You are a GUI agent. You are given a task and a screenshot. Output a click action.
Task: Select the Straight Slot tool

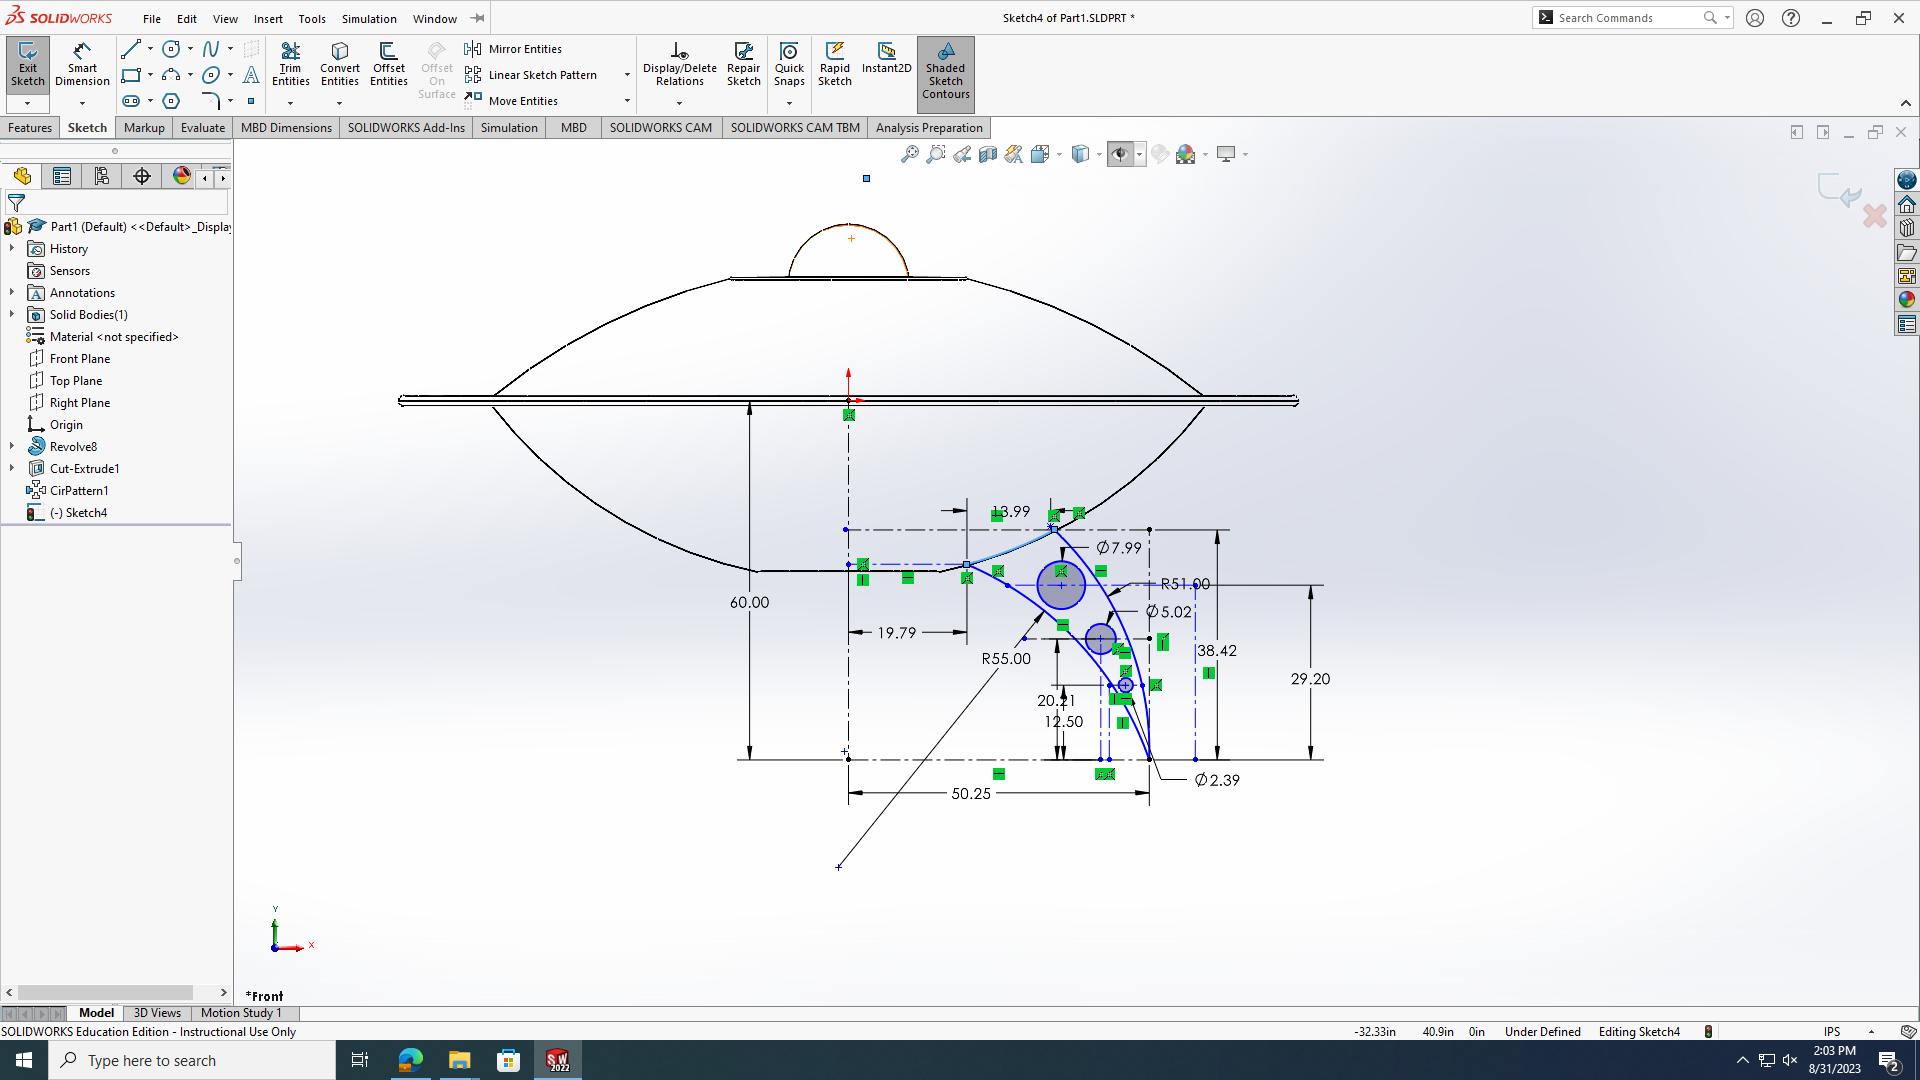[x=131, y=101]
